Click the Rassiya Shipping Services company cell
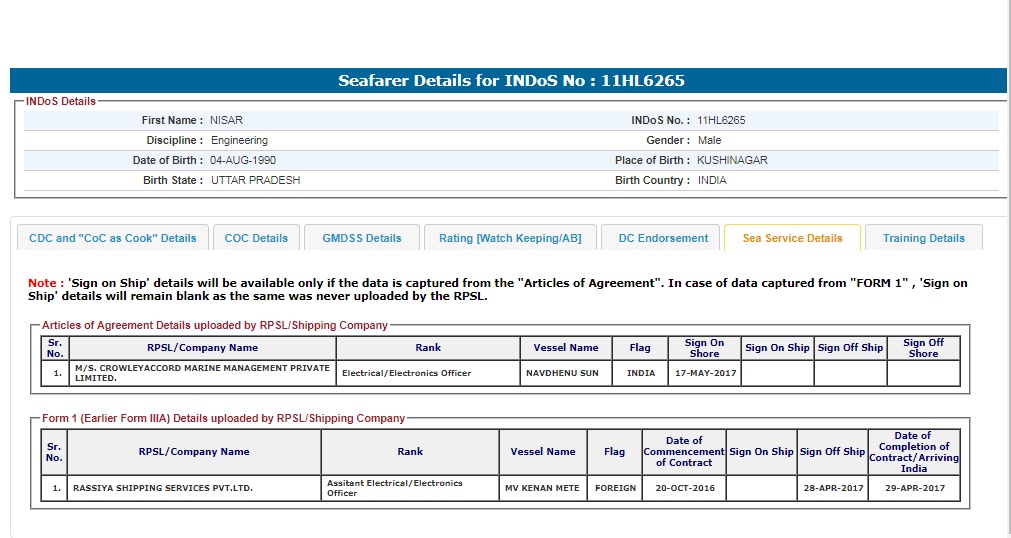The height and width of the screenshot is (538, 1011). 163,488
